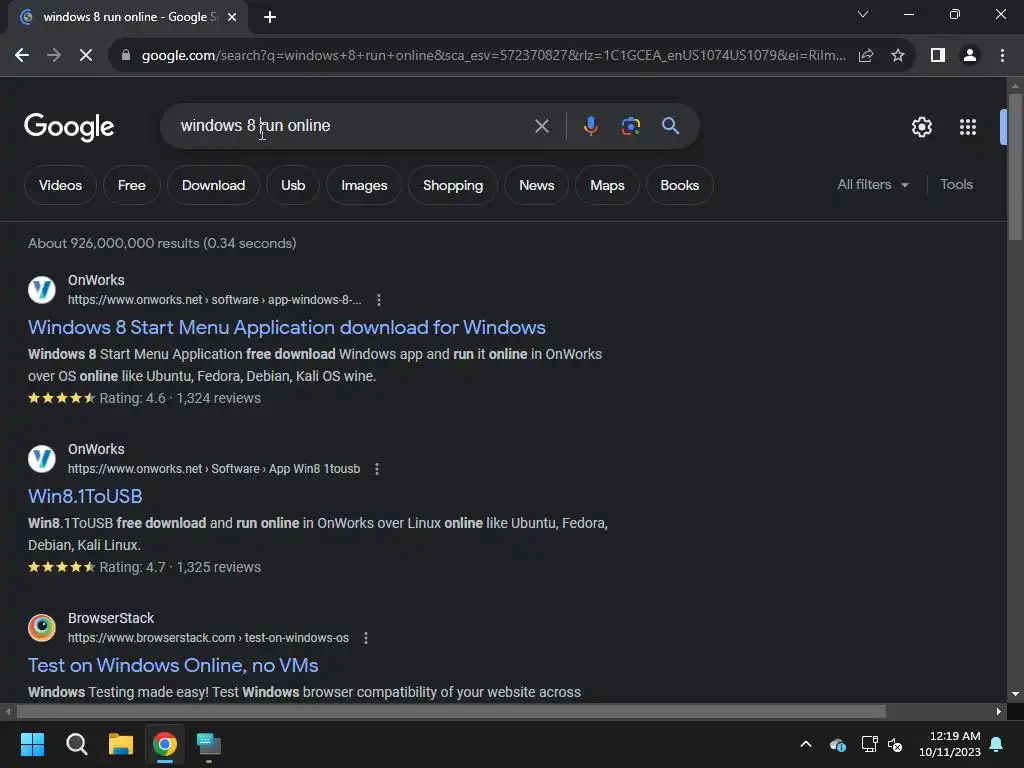Viewport: 1024px width, 768px height.
Task: Open more options for first OnWorks result
Action: tap(379, 300)
